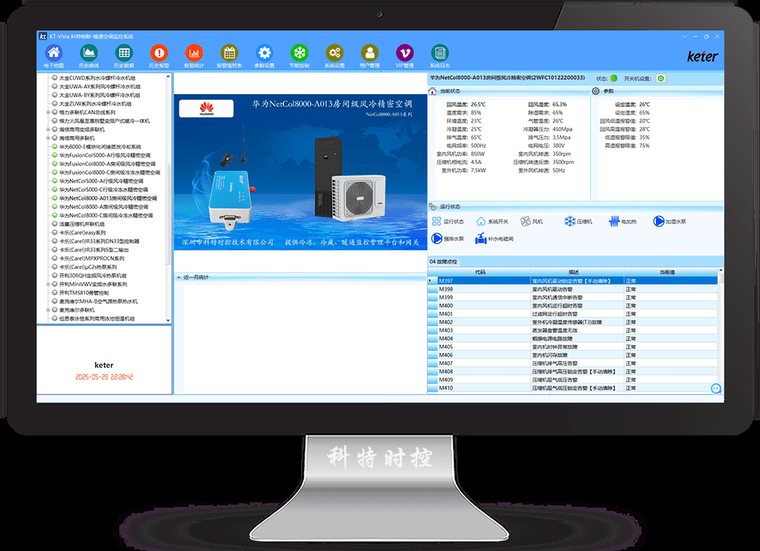Open the 用户管理 person icon
The image size is (760, 551).
pos(370,53)
